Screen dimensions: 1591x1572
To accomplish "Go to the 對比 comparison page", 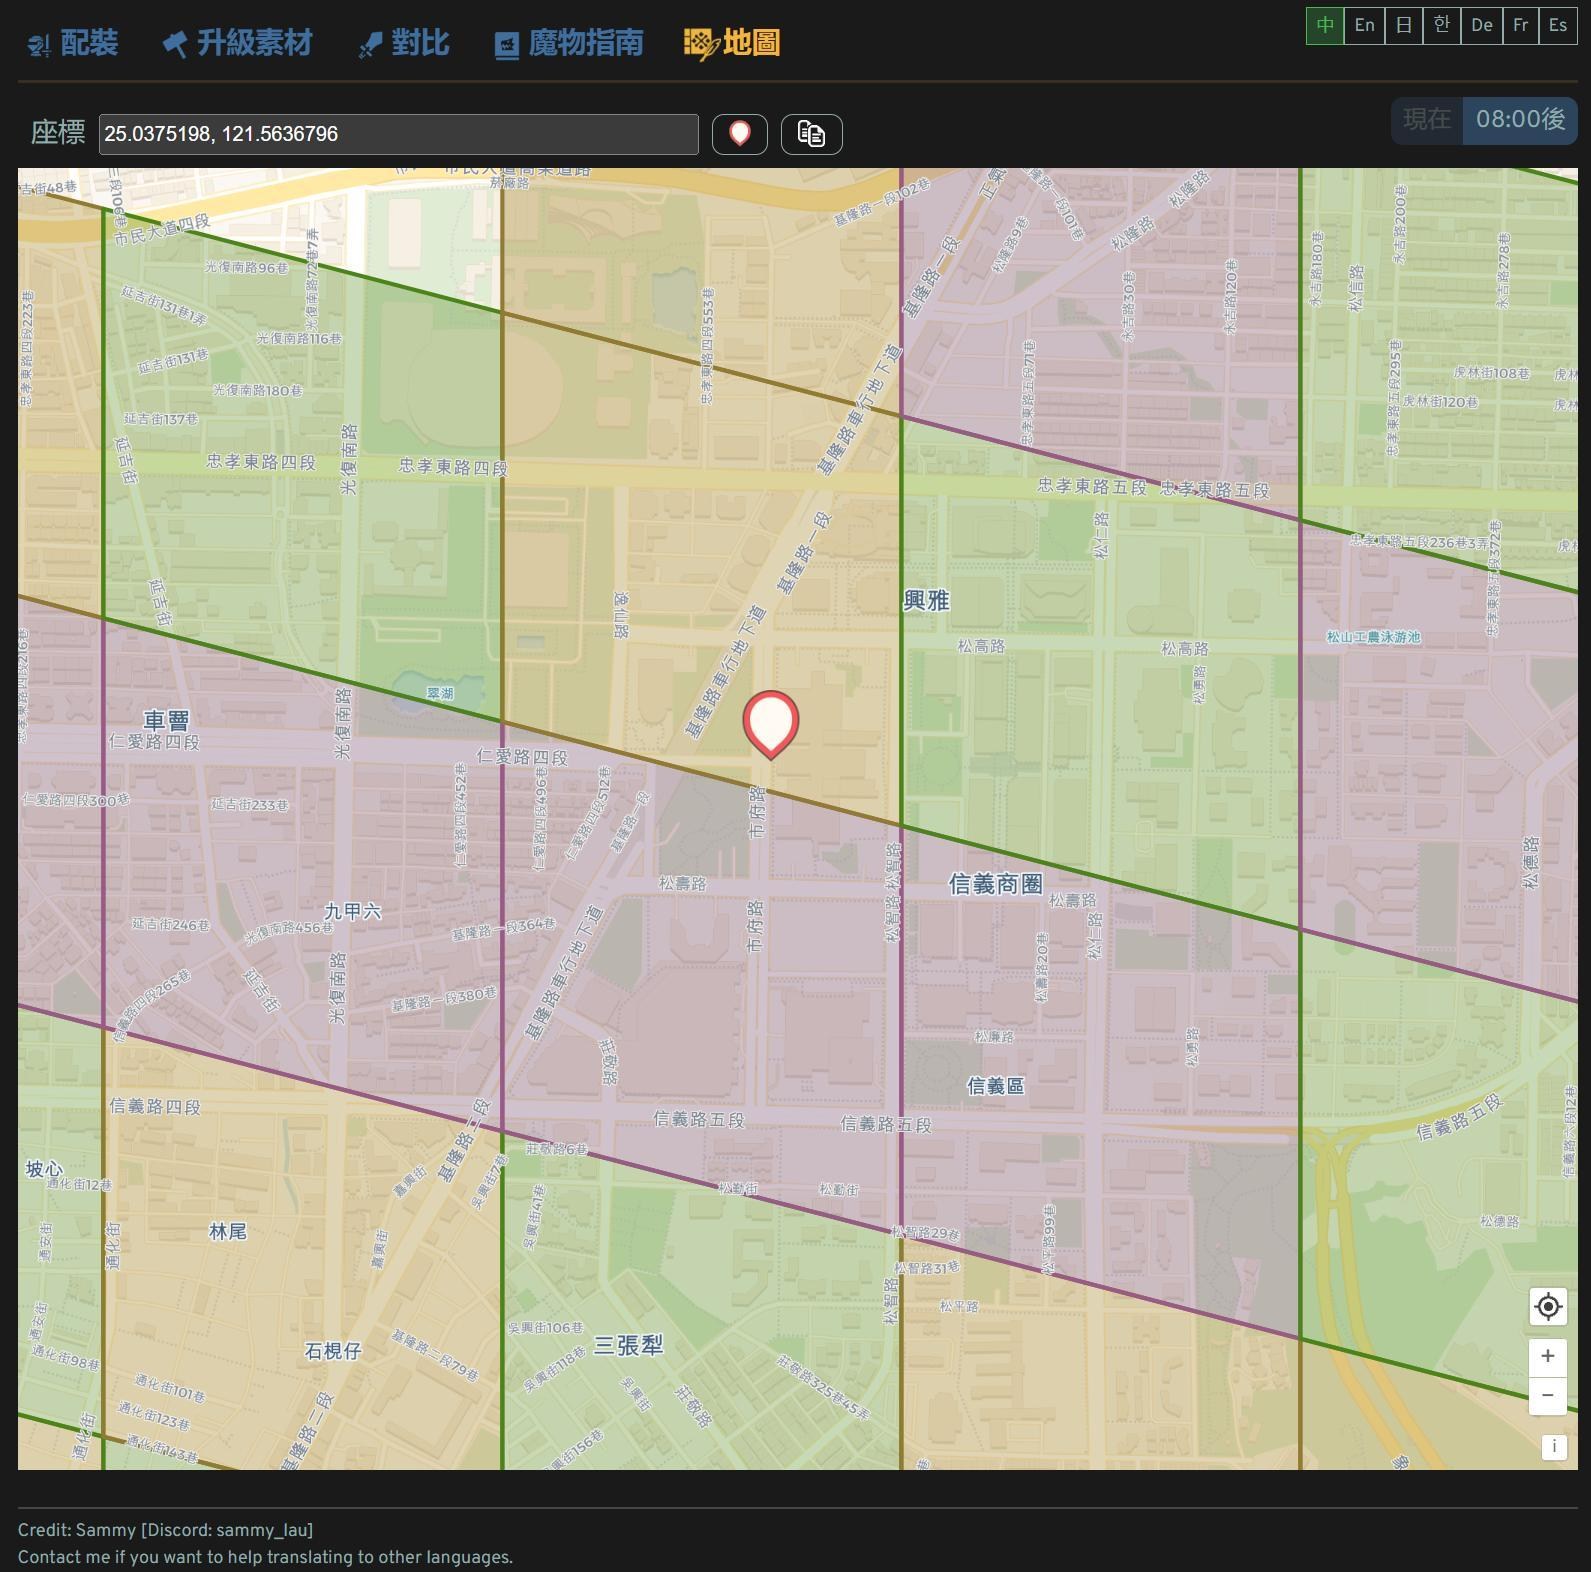I will (404, 43).
